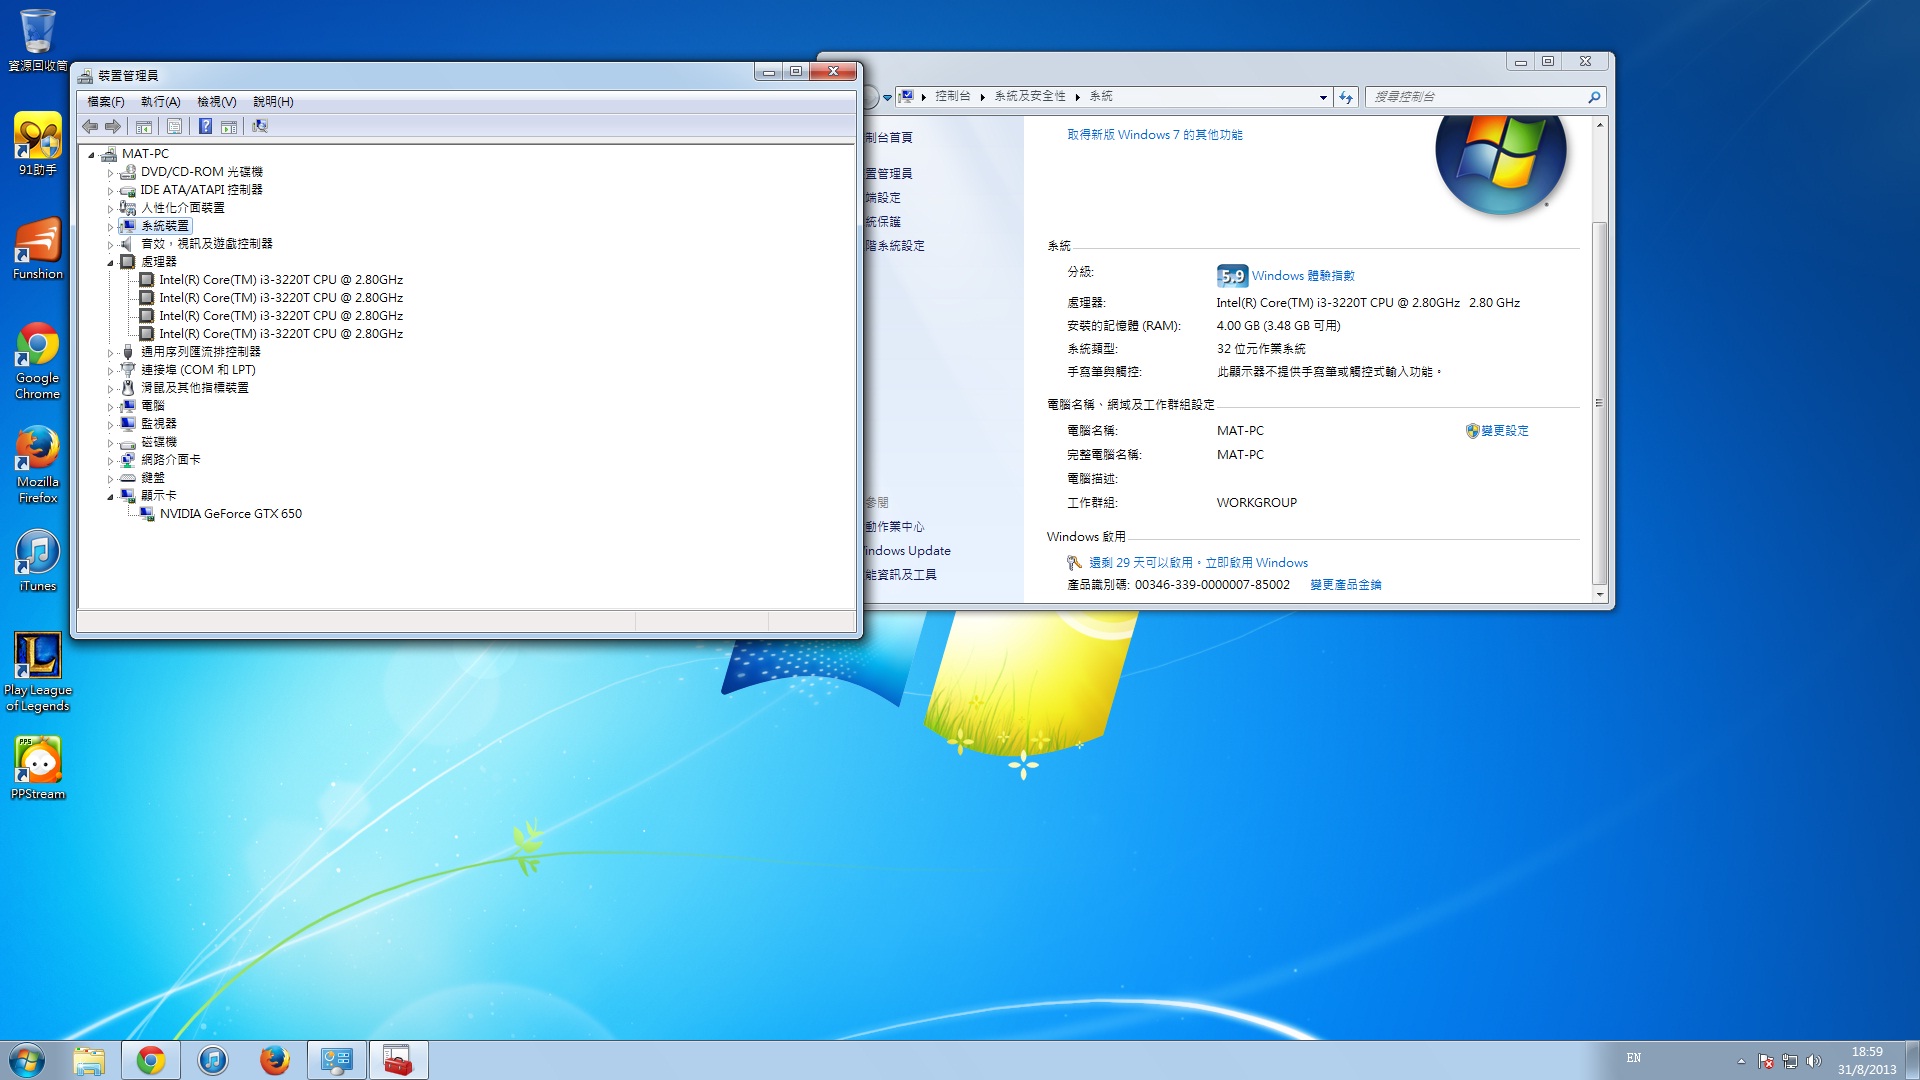Click red toolbox Device Manager taskbar button
This screenshot has height=1080, width=1920.
pyautogui.click(x=398, y=1060)
